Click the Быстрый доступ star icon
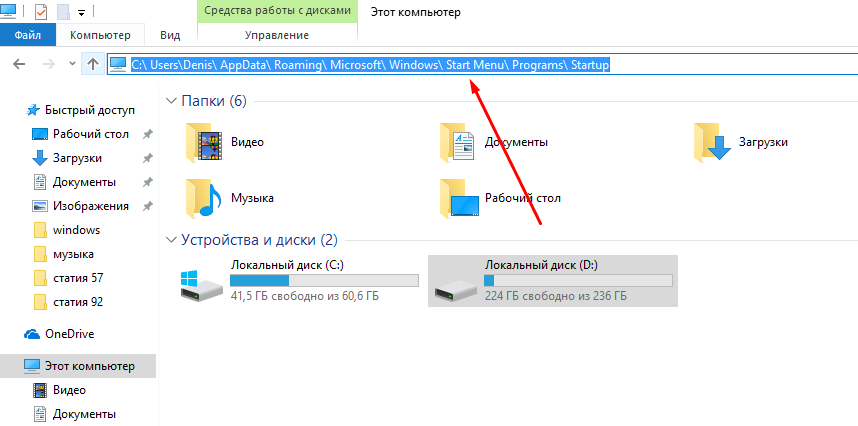Screen dimensions: 858x426 click(33, 110)
